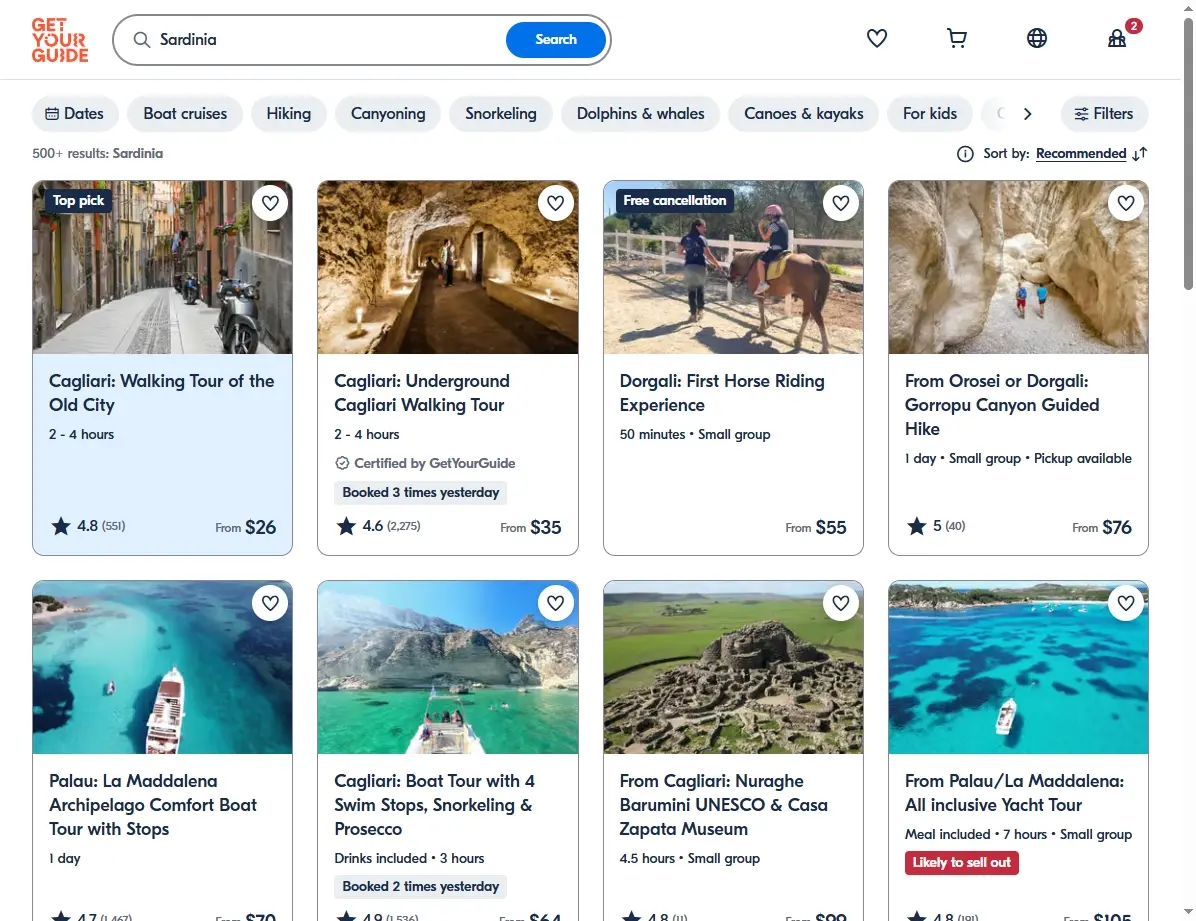Open profile icon with notification badge
1196x921 pixels.
[1117, 38]
